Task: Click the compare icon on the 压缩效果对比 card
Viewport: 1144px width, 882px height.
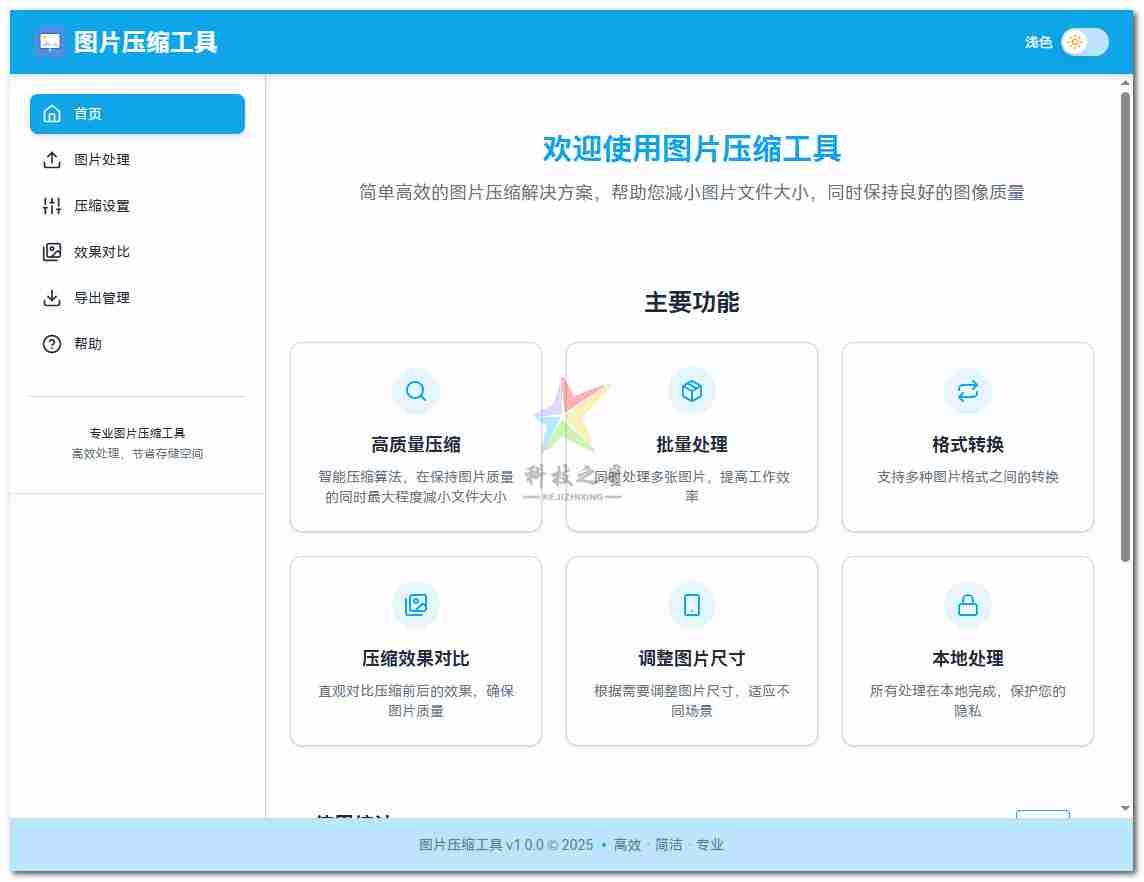Action: click(416, 605)
